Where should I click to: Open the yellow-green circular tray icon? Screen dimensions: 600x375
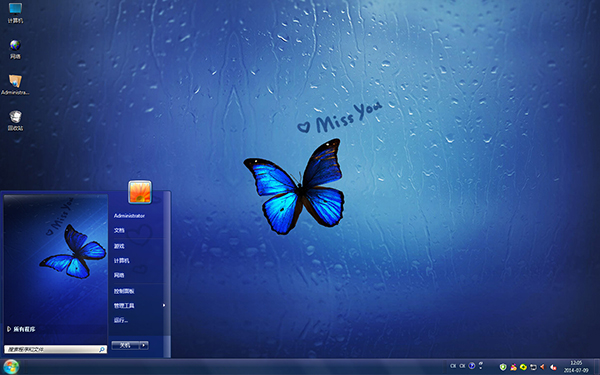click(x=523, y=367)
